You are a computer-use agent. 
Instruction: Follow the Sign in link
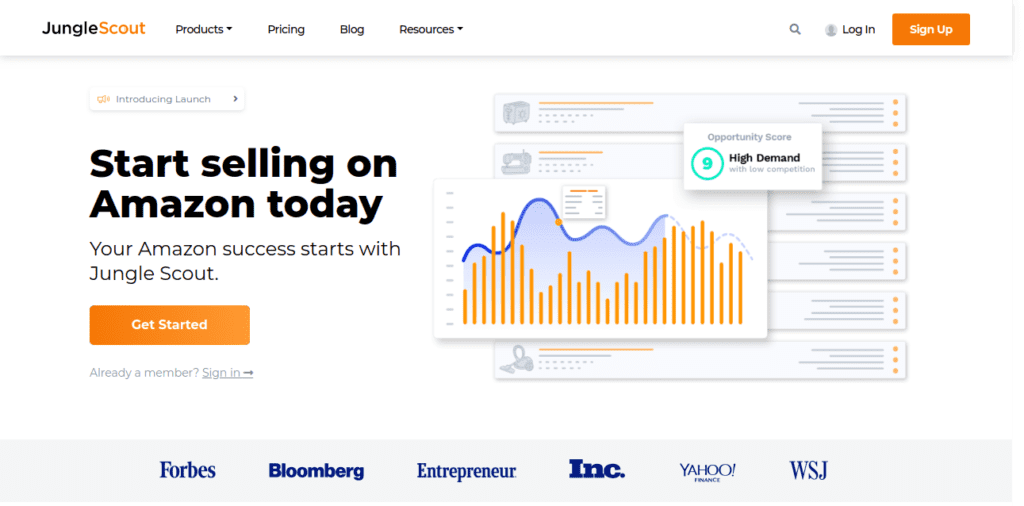(x=227, y=373)
